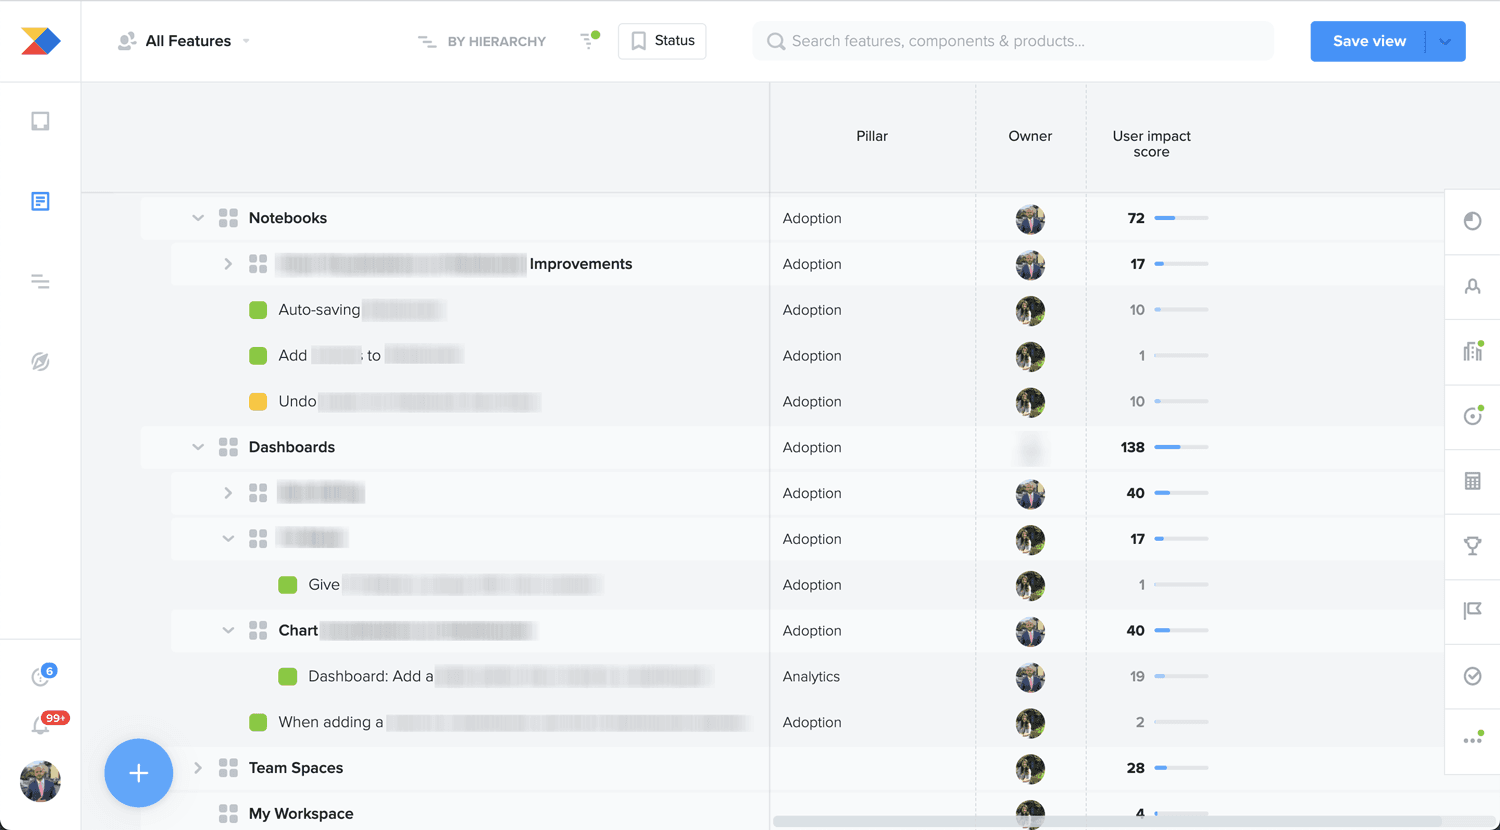Expand the Team Spaces component

(198, 768)
